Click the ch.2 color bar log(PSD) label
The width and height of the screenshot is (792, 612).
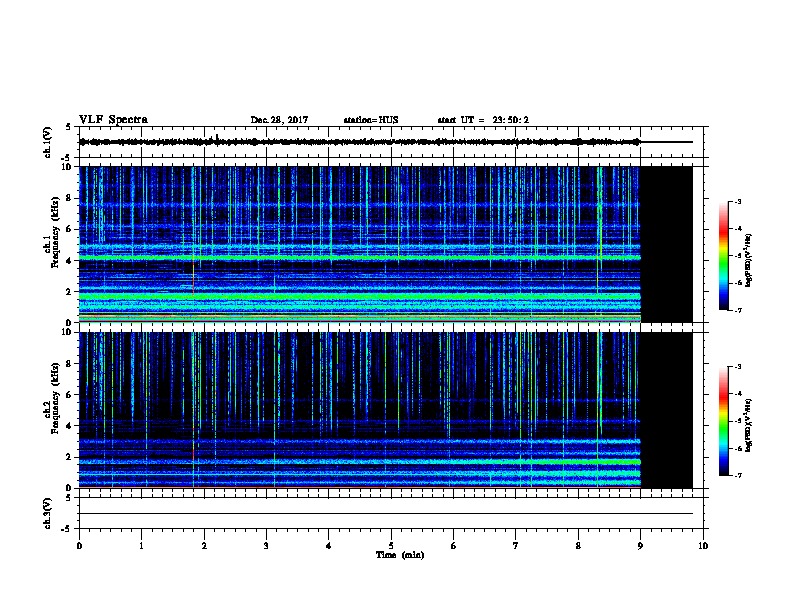748,425
